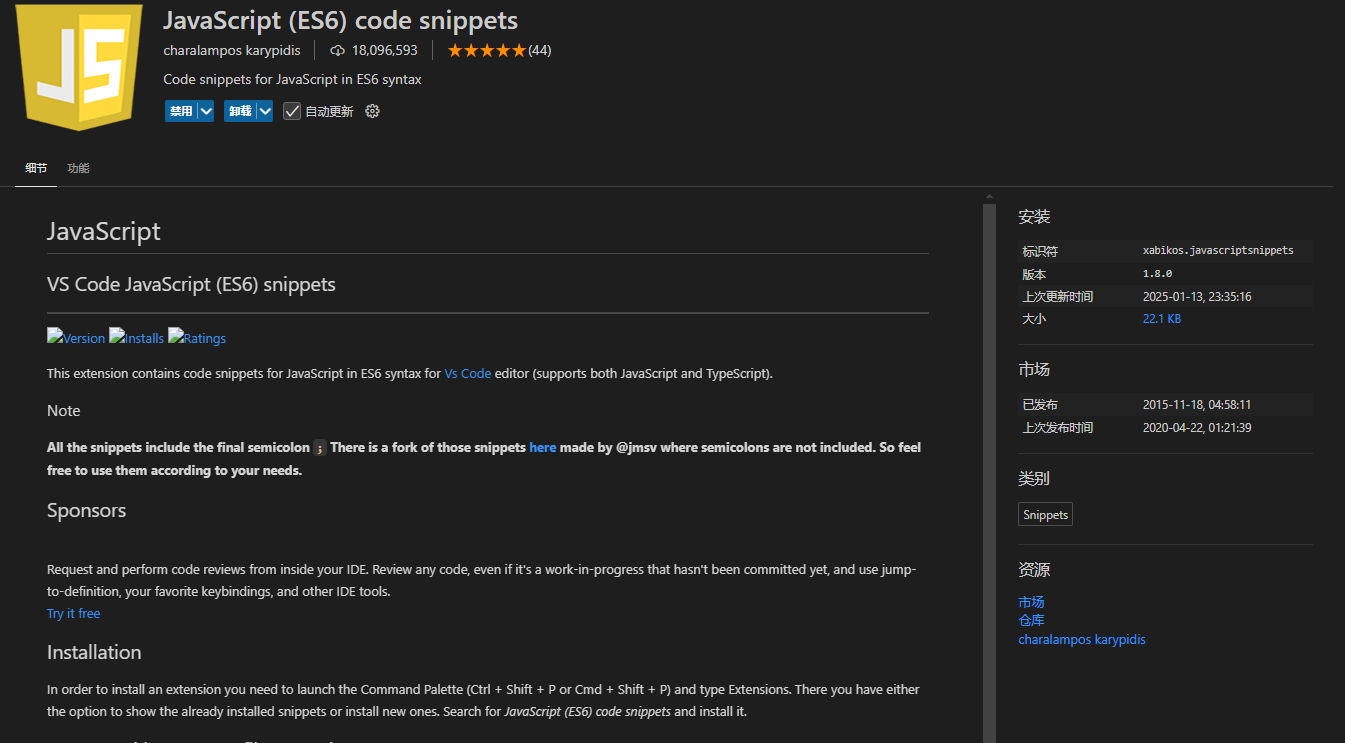
Task: Click the five-star rating icons
Action: tap(486, 50)
